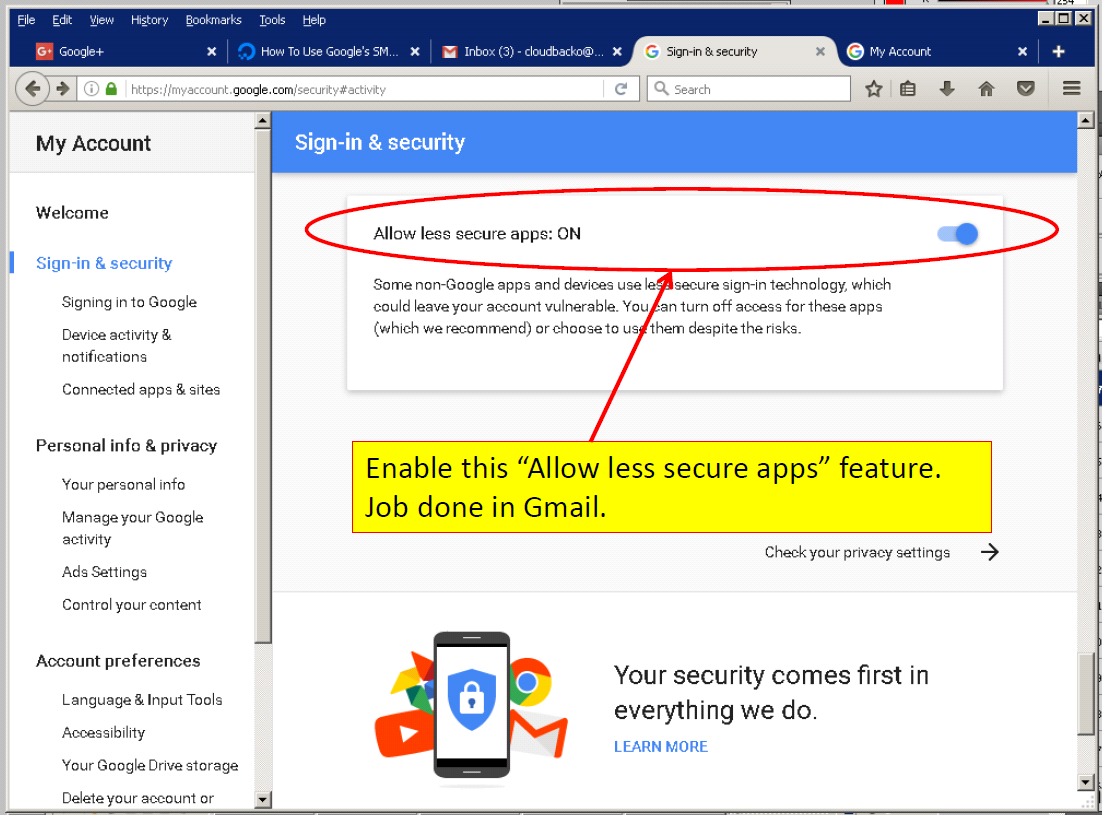Viewport: 1102px width, 815px height.
Task: Open the View menu
Action: click(101, 20)
